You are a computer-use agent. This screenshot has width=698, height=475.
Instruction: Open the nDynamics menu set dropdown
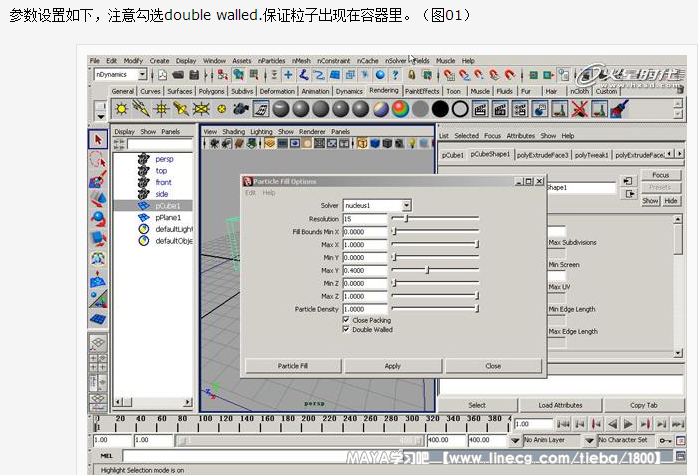click(142, 74)
